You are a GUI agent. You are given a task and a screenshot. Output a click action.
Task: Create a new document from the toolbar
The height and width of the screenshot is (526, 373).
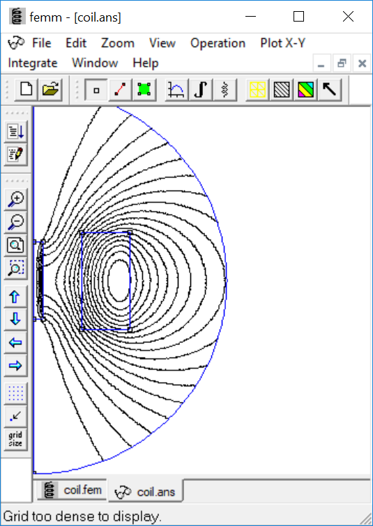click(26, 90)
